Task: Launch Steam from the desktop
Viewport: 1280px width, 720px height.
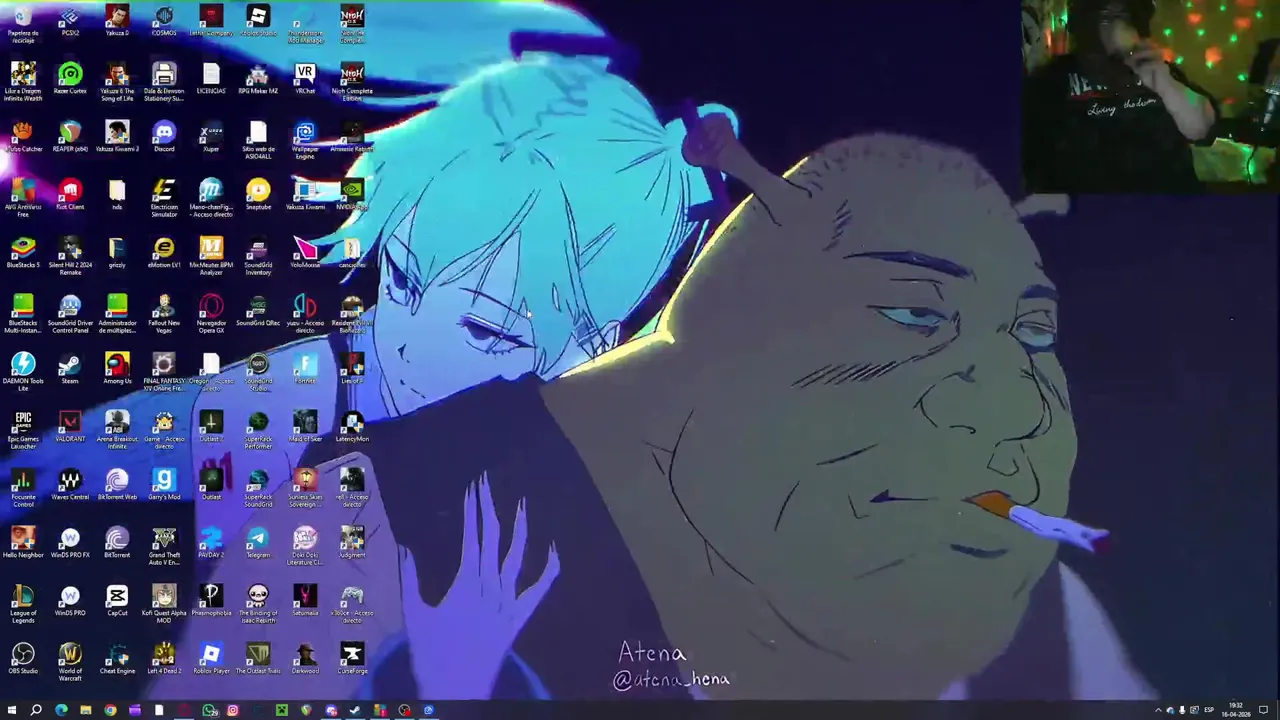Action: 70,370
